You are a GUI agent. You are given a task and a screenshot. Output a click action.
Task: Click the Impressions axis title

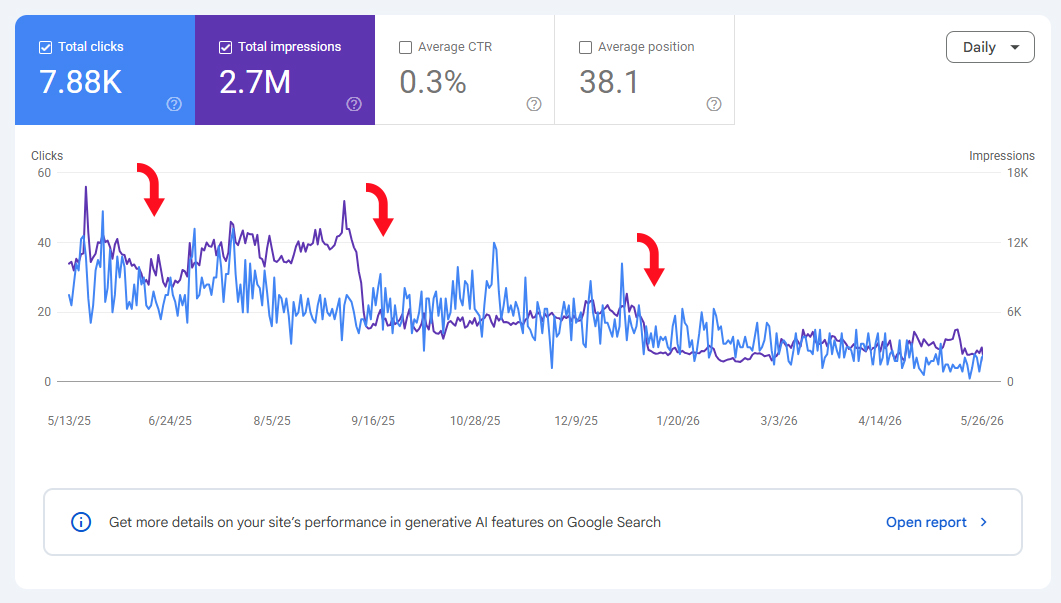(1001, 156)
